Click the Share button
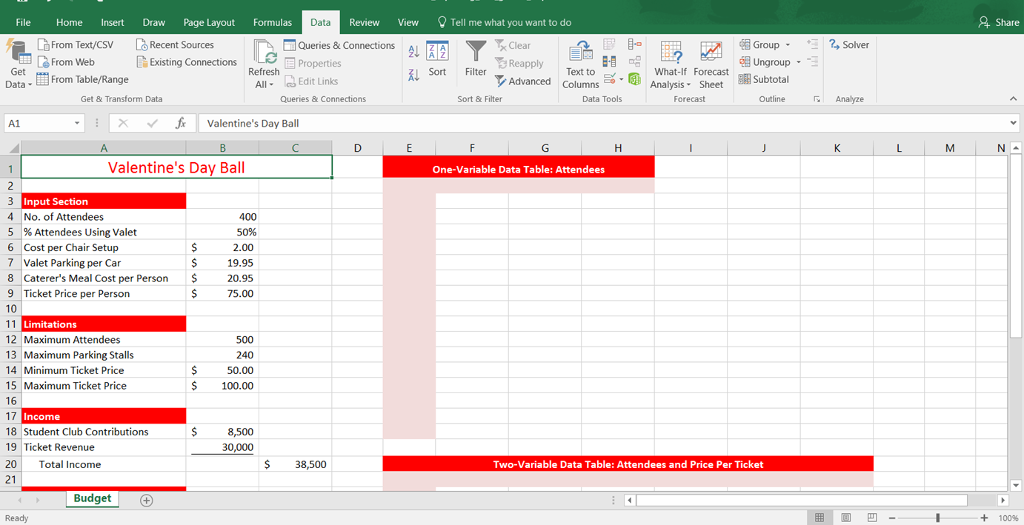Viewport: 1024px width, 525px height. (999, 22)
